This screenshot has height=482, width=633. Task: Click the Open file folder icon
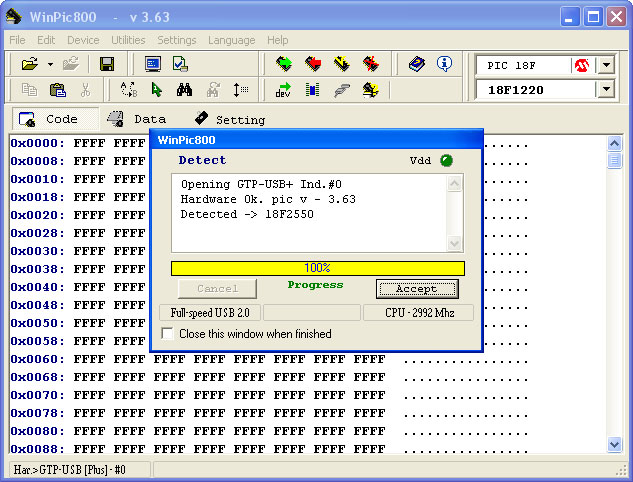tap(30, 64)
